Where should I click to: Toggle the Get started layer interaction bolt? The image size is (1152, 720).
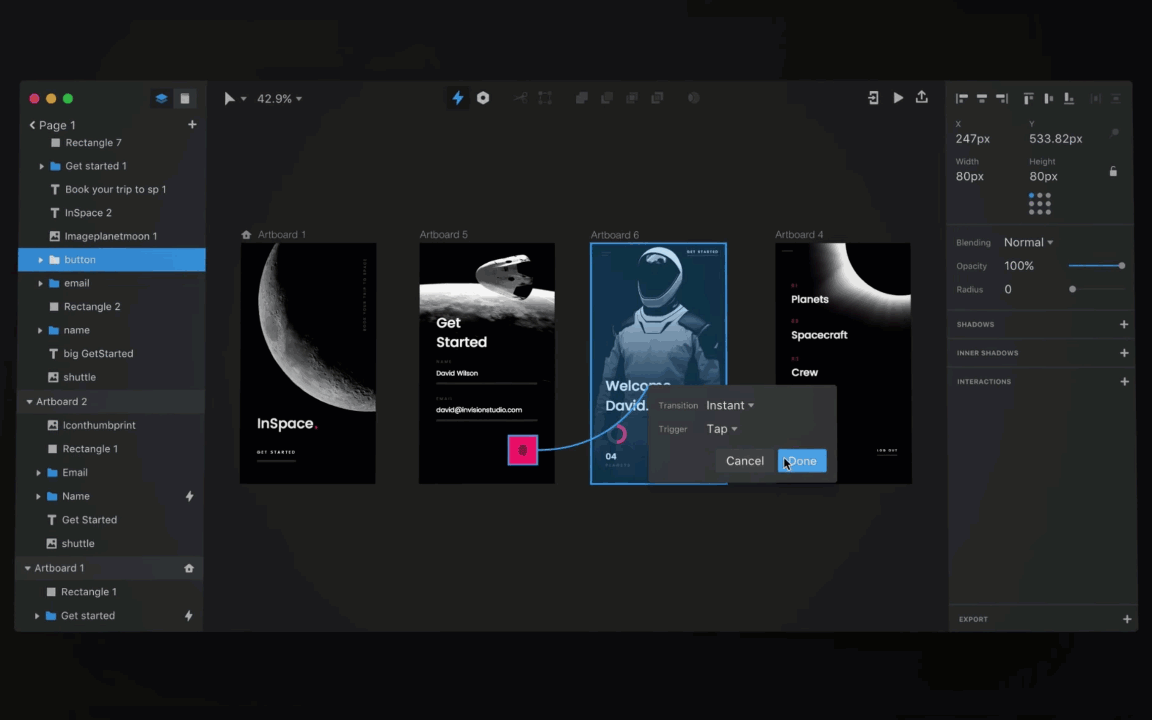pyautogui.click(x=188, y=616)
